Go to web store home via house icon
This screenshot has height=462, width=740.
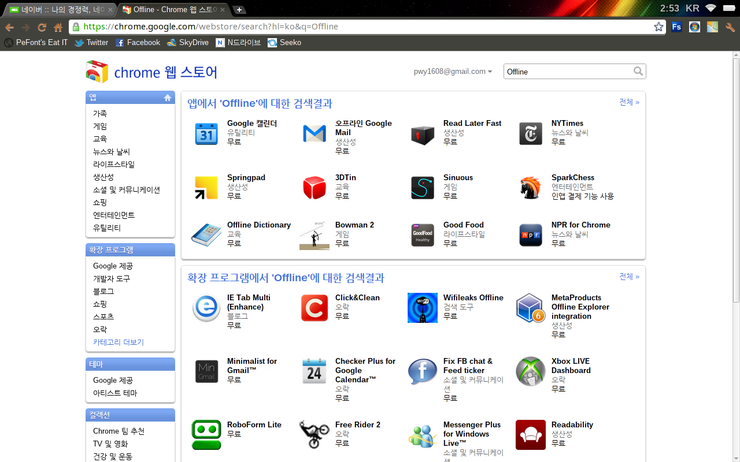(x=168, y=98)
